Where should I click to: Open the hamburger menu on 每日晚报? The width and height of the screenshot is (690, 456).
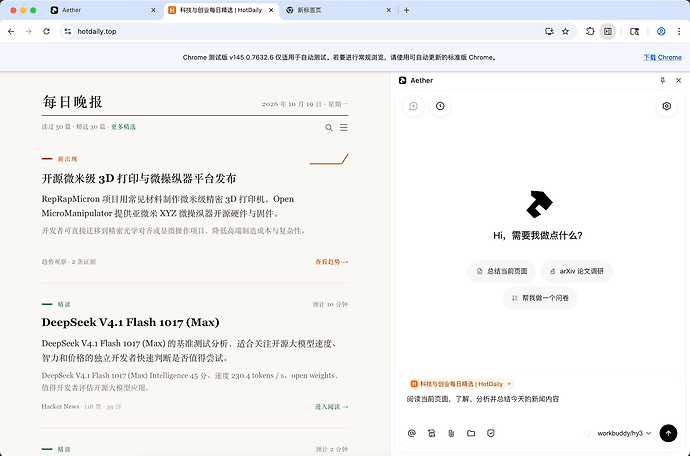(344, 128)
